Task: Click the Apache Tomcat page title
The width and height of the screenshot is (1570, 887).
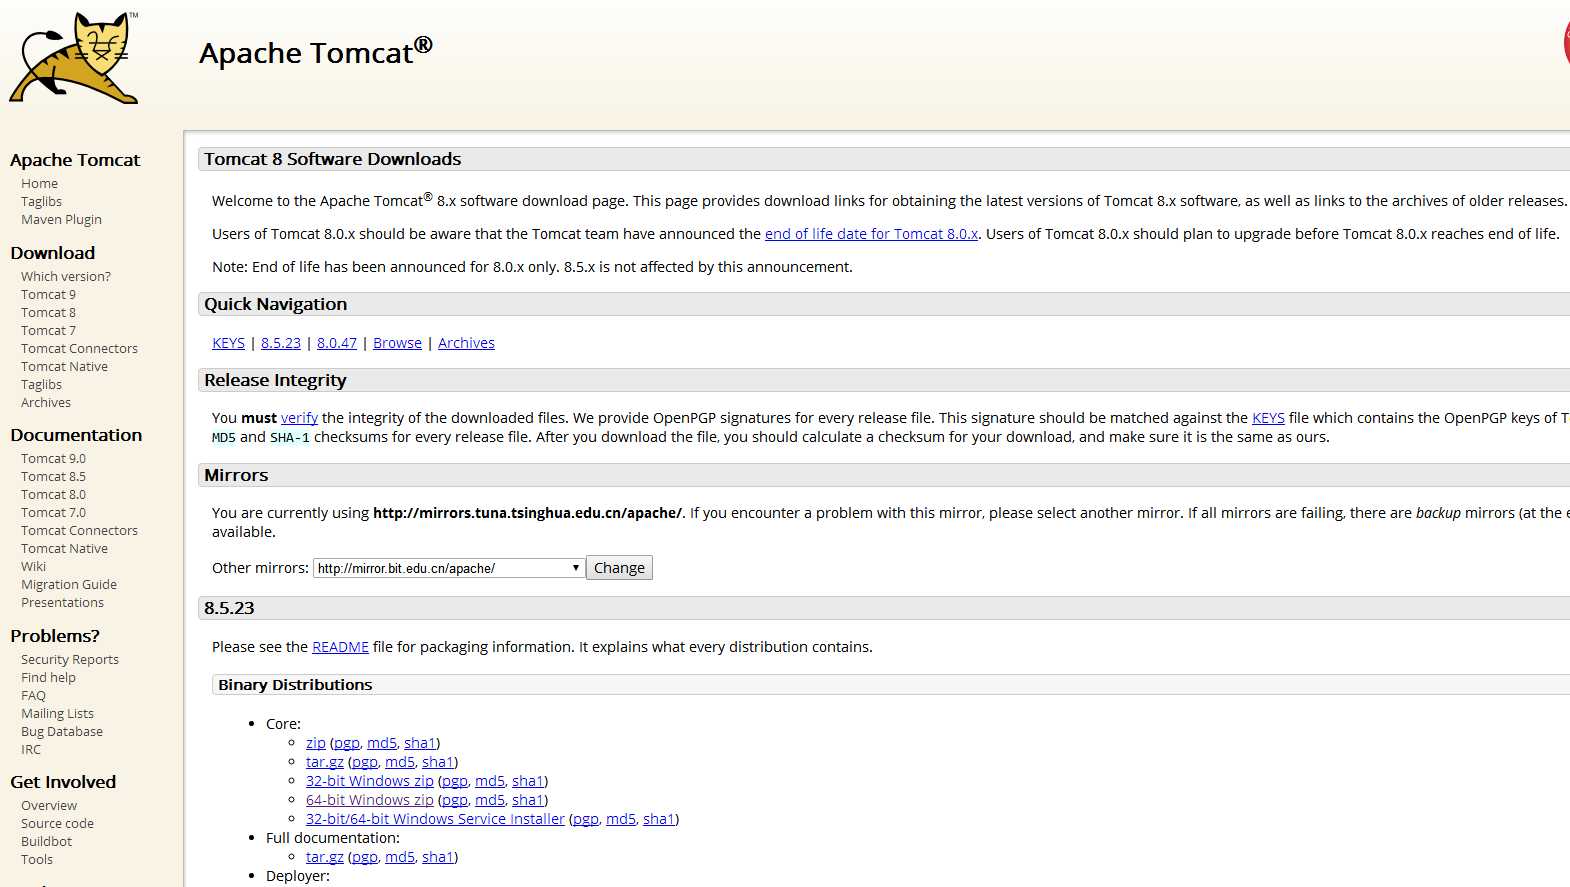Action: (316, 52)
